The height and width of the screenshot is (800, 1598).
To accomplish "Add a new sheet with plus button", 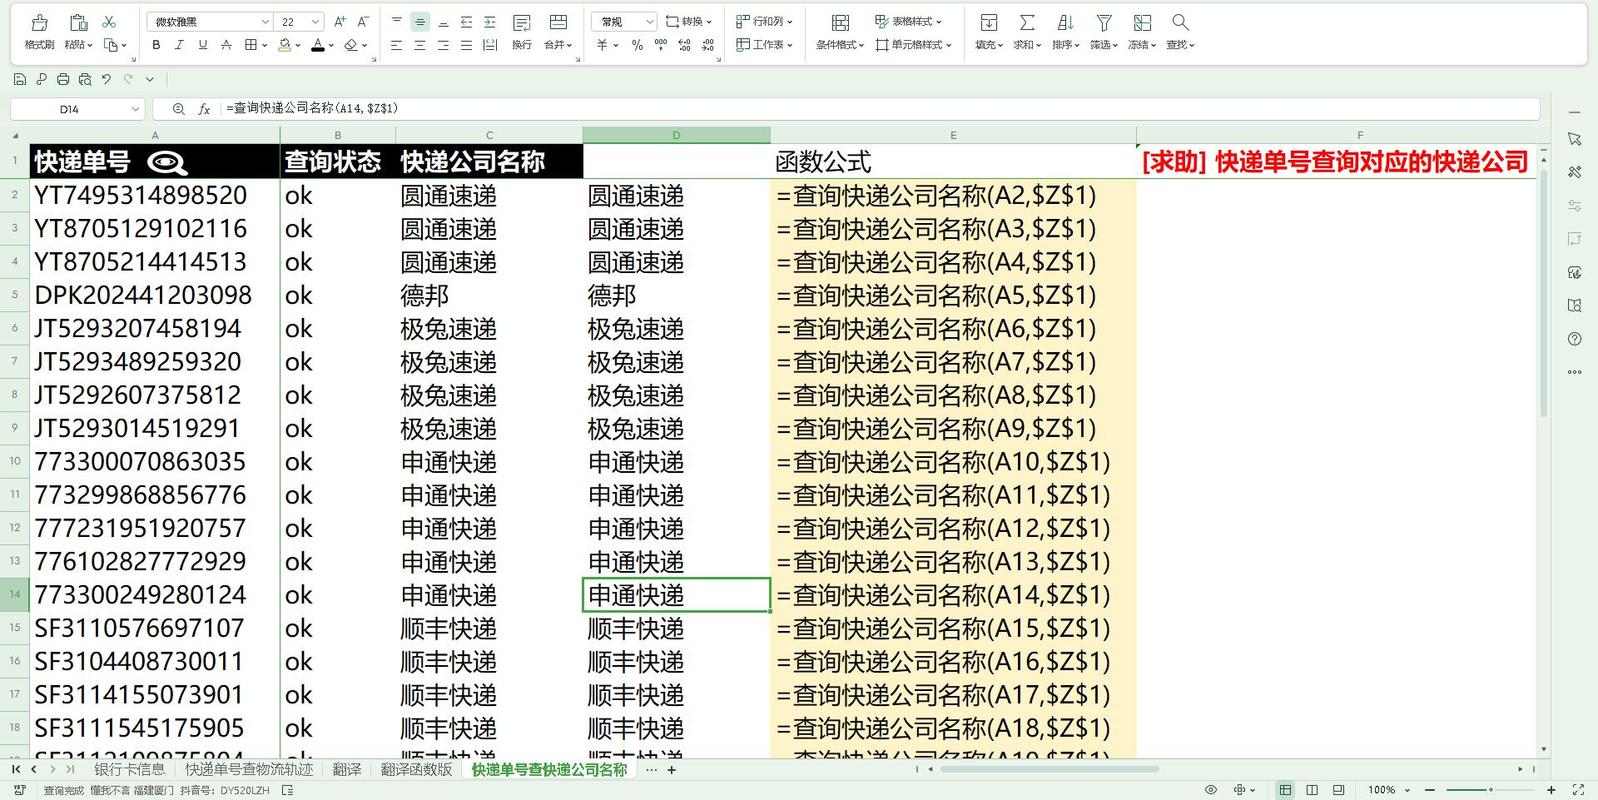I will click(x=672, y=770).
